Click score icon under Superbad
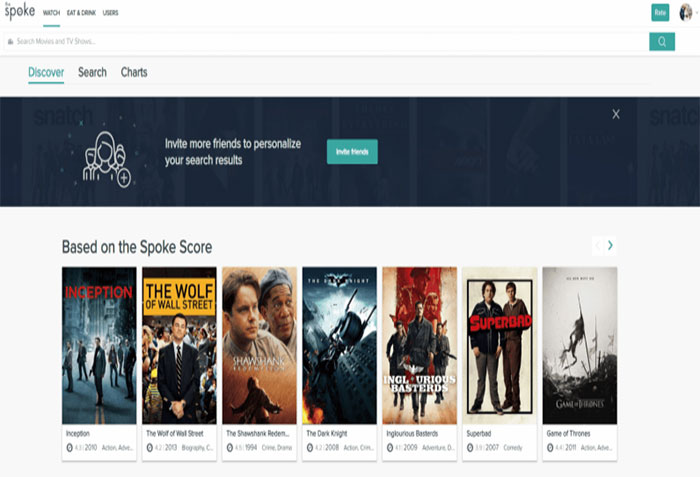The width and height of the screenshot is (700, 477). point(470,448)
